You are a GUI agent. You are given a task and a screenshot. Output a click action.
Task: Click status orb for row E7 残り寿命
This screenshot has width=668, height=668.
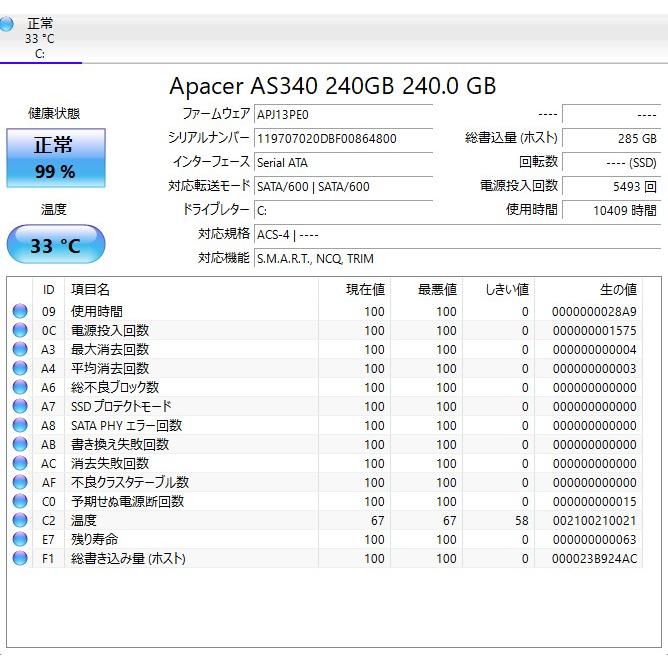20,539
